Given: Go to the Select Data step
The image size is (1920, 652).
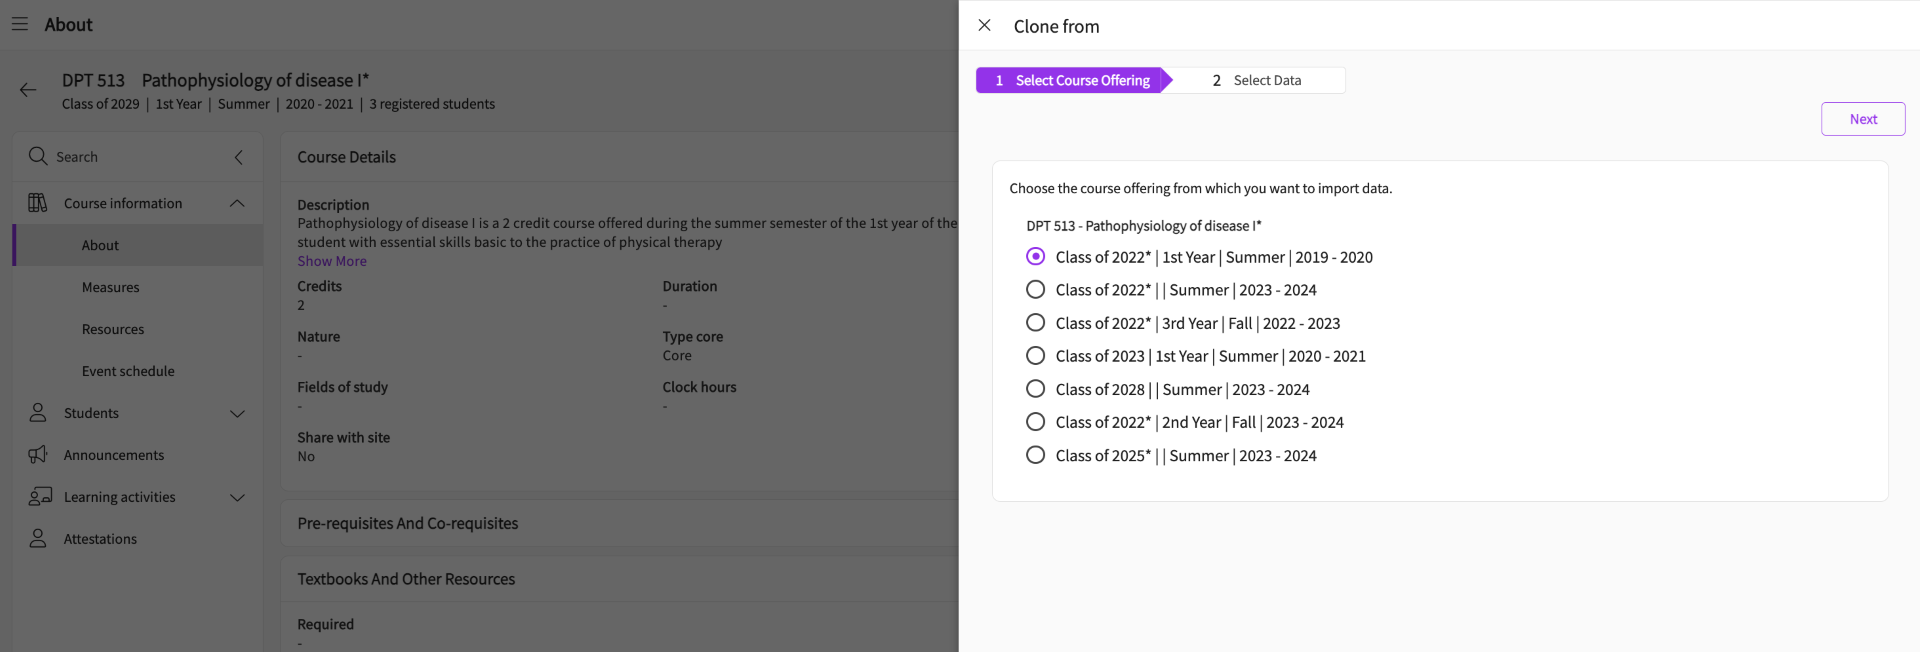Looking at the screenshot, I should [1257, 80].
